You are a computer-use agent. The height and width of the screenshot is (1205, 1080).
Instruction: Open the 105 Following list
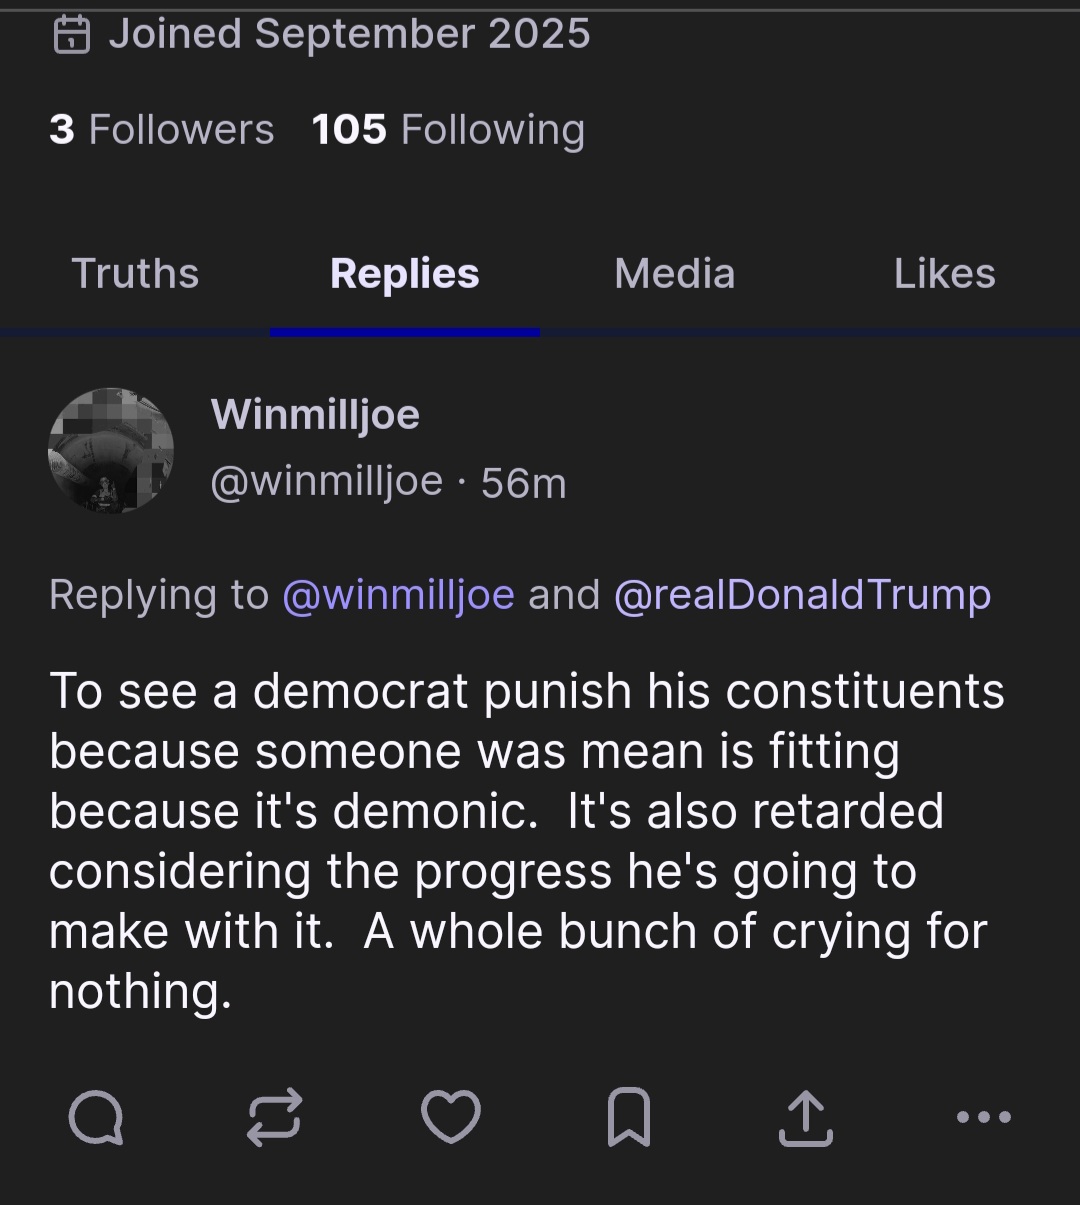tap(448, 130)
